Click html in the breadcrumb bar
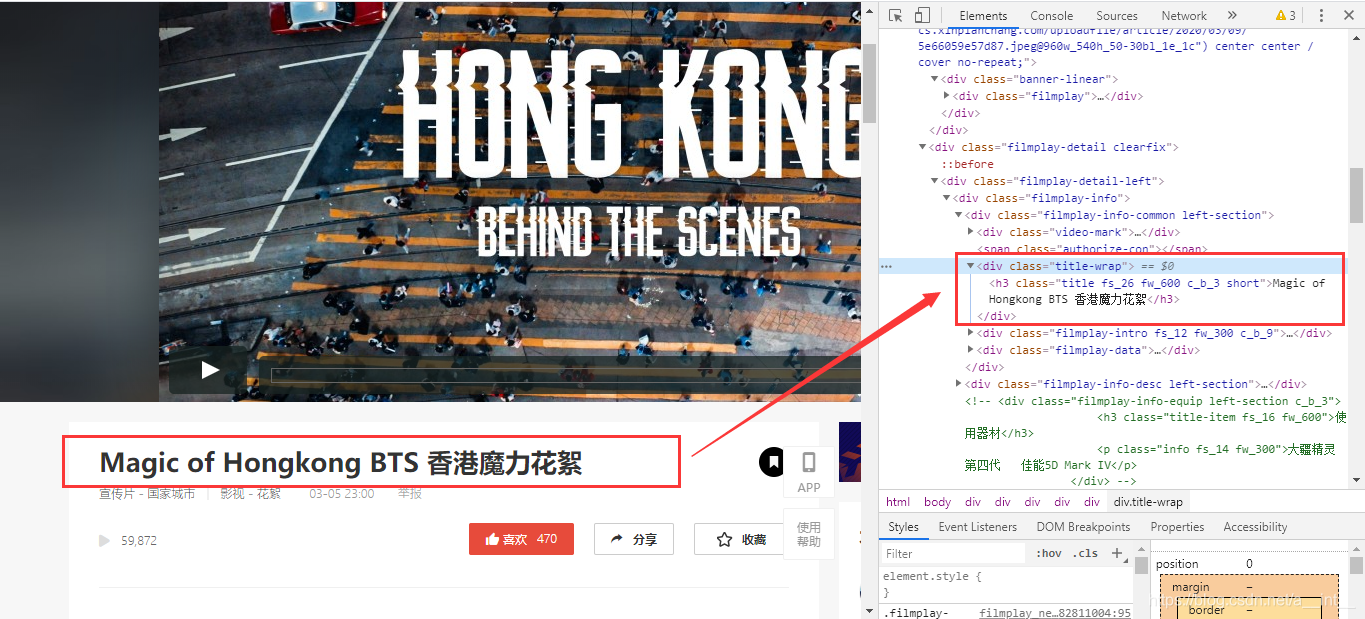 click(x=898, y=502)
